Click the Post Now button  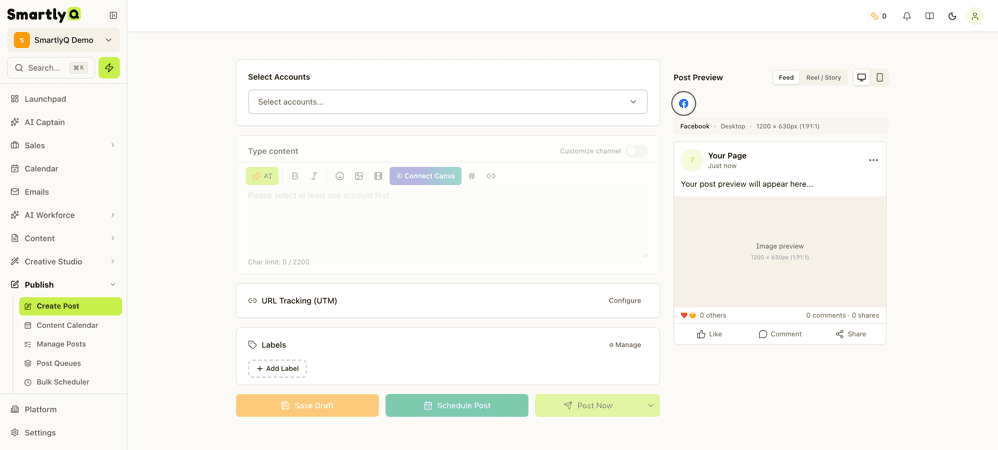click(589, 405)
